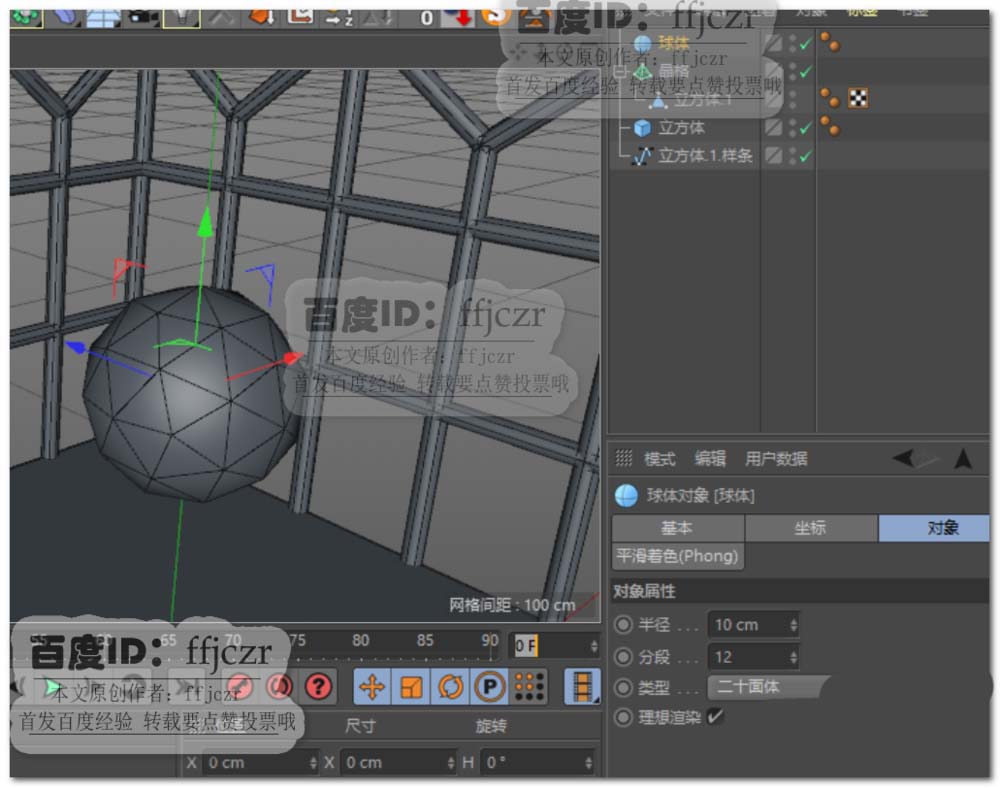The width and height of the screenshot is (1000, 788).
Task: Toggle the green enable check for 立方体.1.样条
Action: coord(805,156)
